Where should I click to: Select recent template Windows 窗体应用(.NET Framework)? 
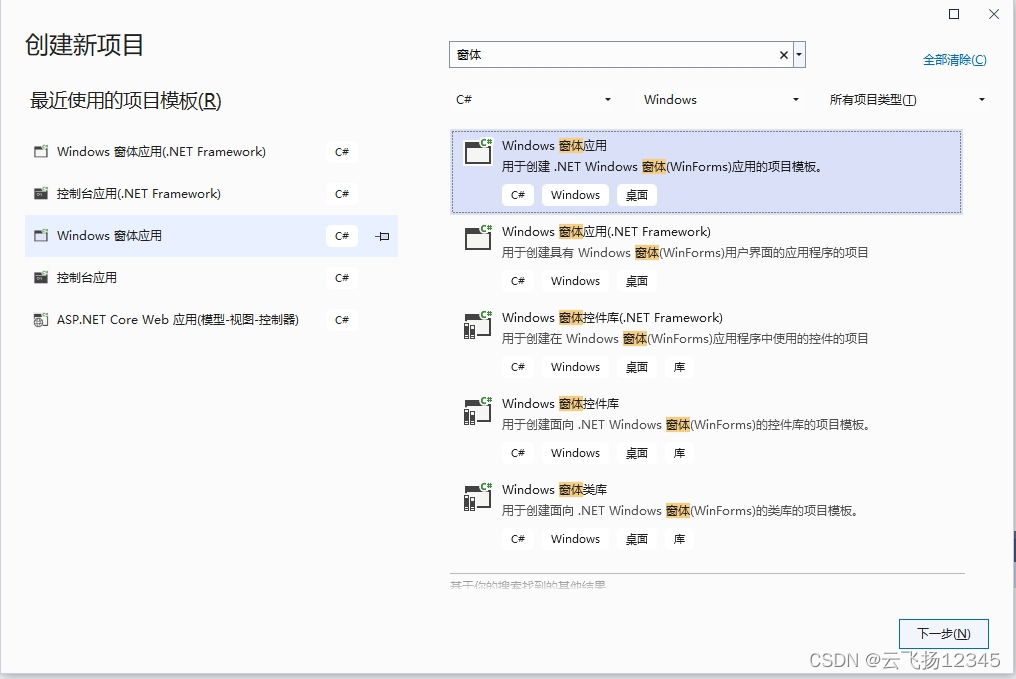[211, 152]
